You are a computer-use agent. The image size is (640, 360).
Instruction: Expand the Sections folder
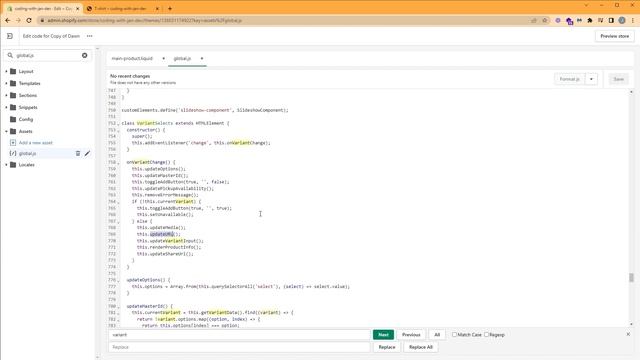click(x=6, y=95)
